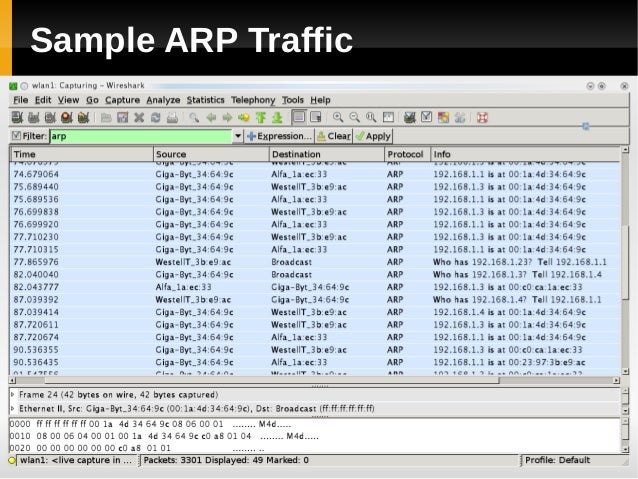Click the Find packet magnifier icon
The width and height of the screenshot is (638, 479).
pos(194,118)
